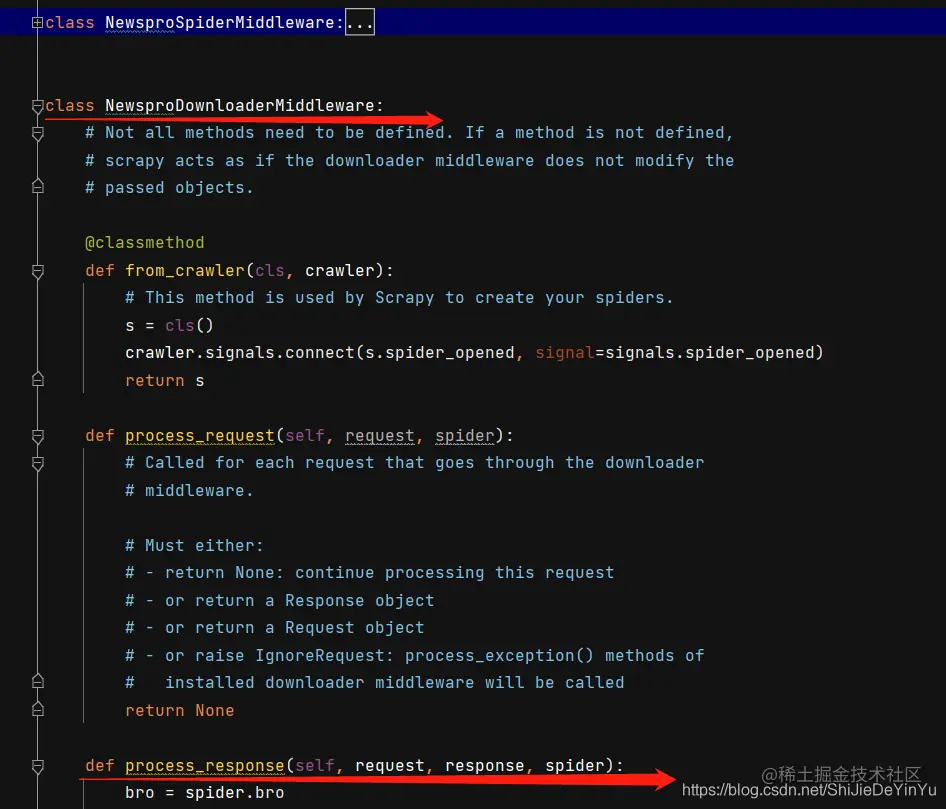Click fold end marker at 'passed objects' line
The width and height of the screenshot is (946, 809).
37,187
